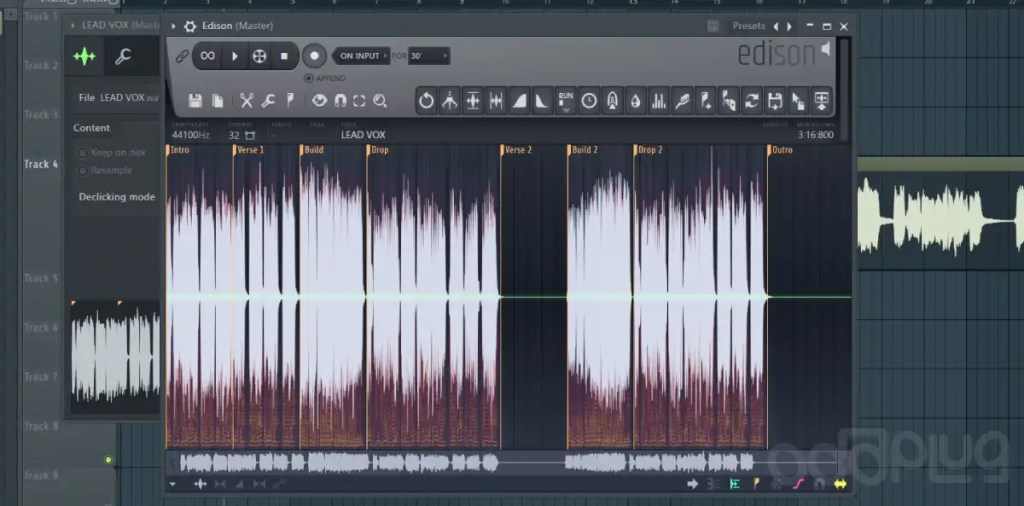This screenshot has width=1024, height=506.
Task: Click the Normalize tool icon
Action: (473, 101)
